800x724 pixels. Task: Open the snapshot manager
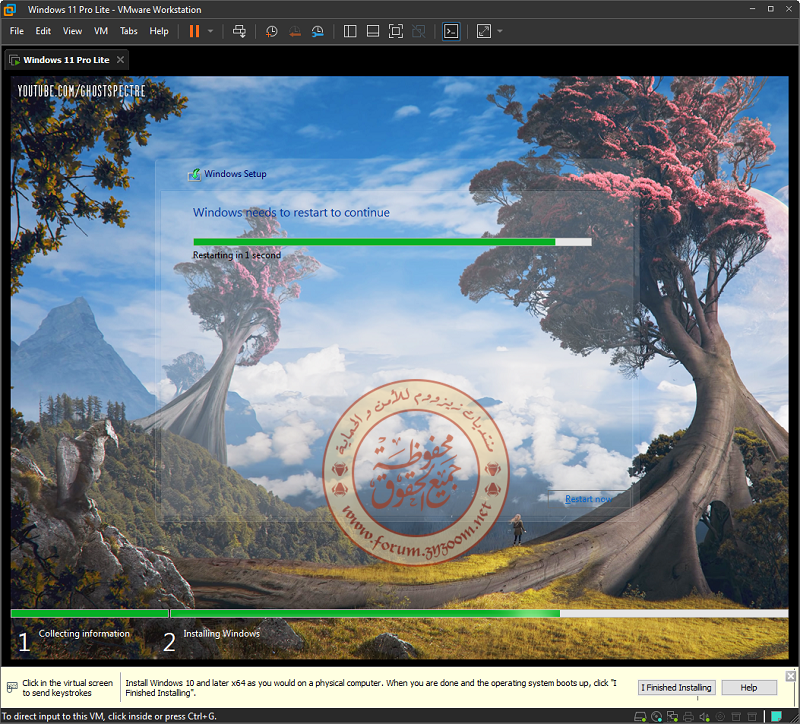click(x=317, y=31)
